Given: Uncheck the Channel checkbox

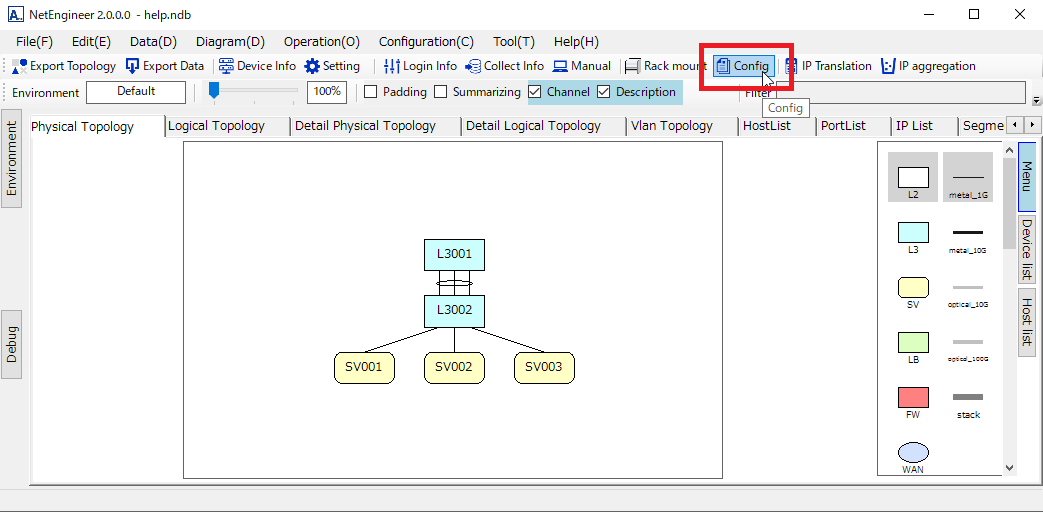Looking at the screenshot, I should pyautogui.click(x=535, y=92).
